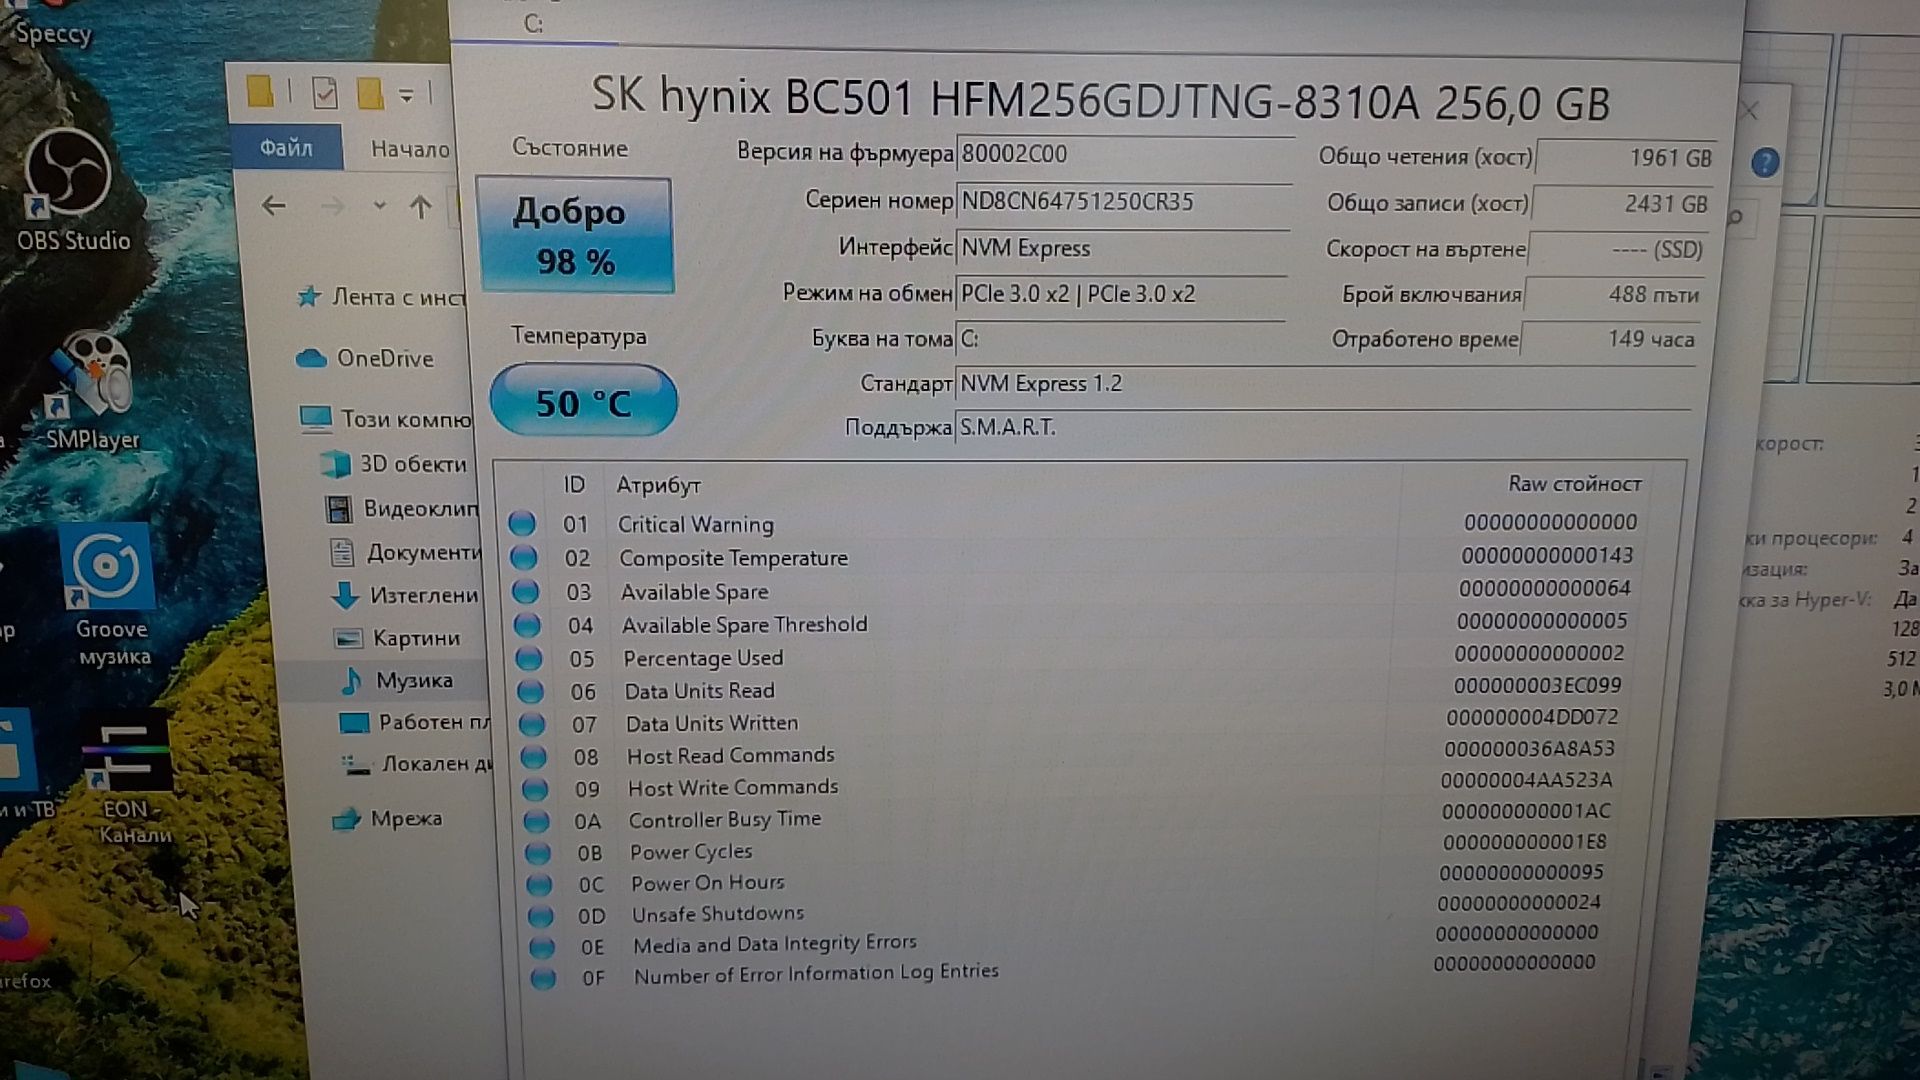Open Картини folder in navigation pane
1920x1080 pixels.
(397, 638)
